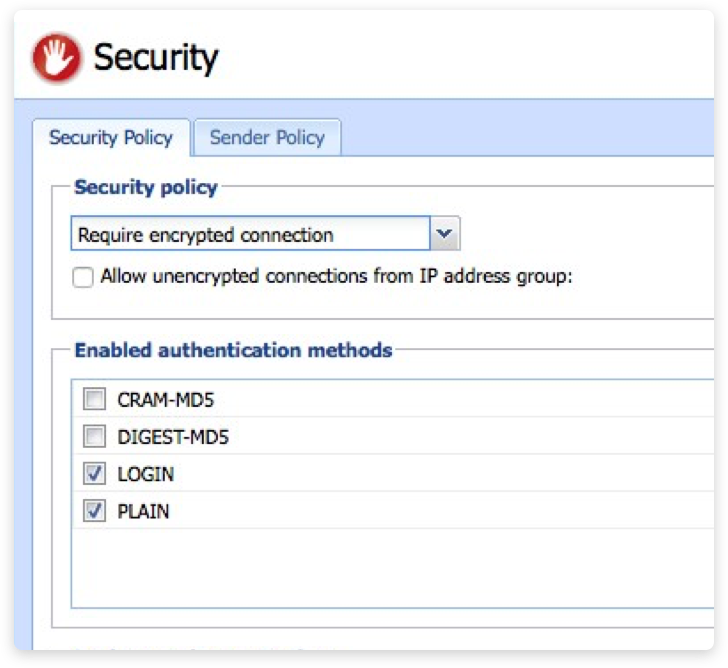
Task: Switch to the Sender Policy tab
Action: 267,138
